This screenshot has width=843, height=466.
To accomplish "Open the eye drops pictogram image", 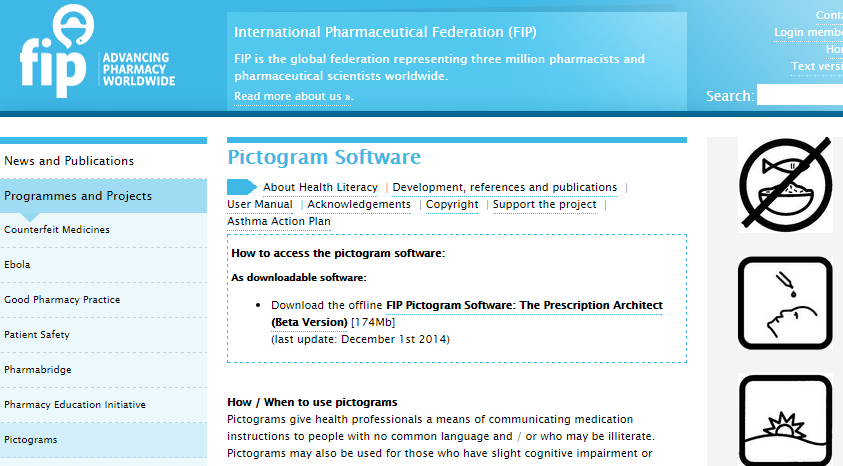I will click(x=785, y=303).
